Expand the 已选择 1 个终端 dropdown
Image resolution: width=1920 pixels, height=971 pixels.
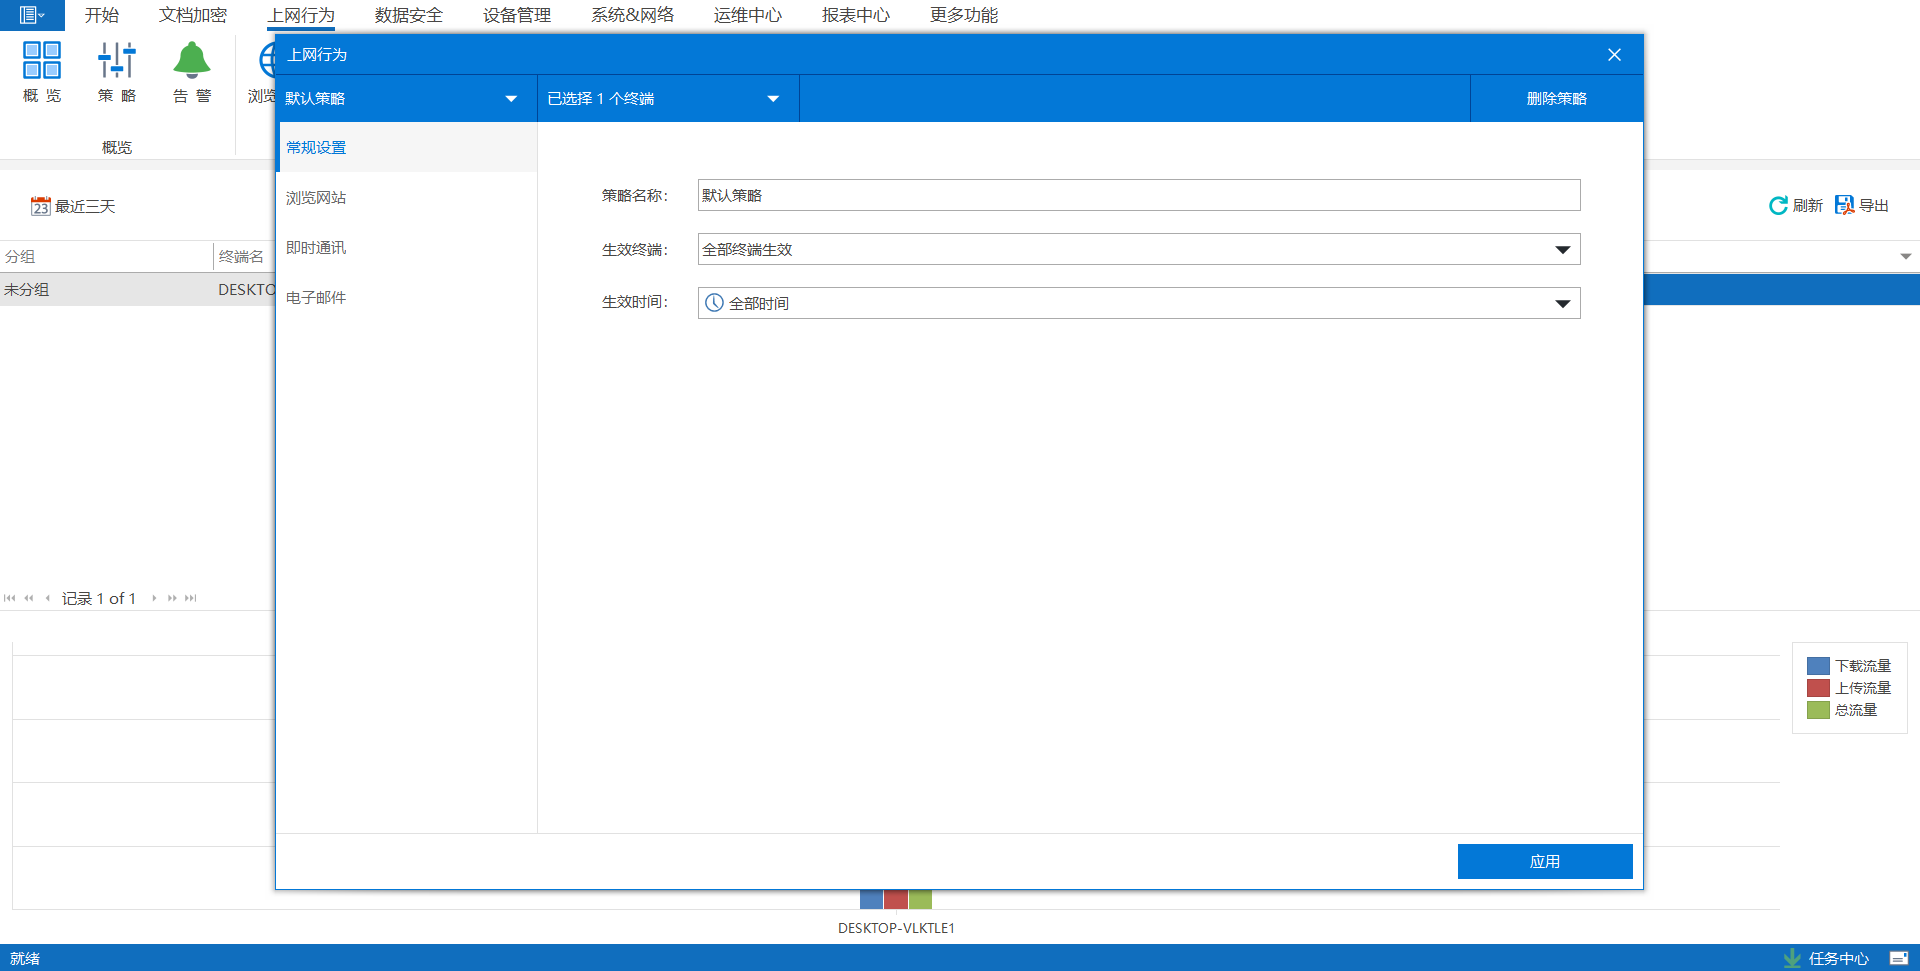[x=773, y=99]
